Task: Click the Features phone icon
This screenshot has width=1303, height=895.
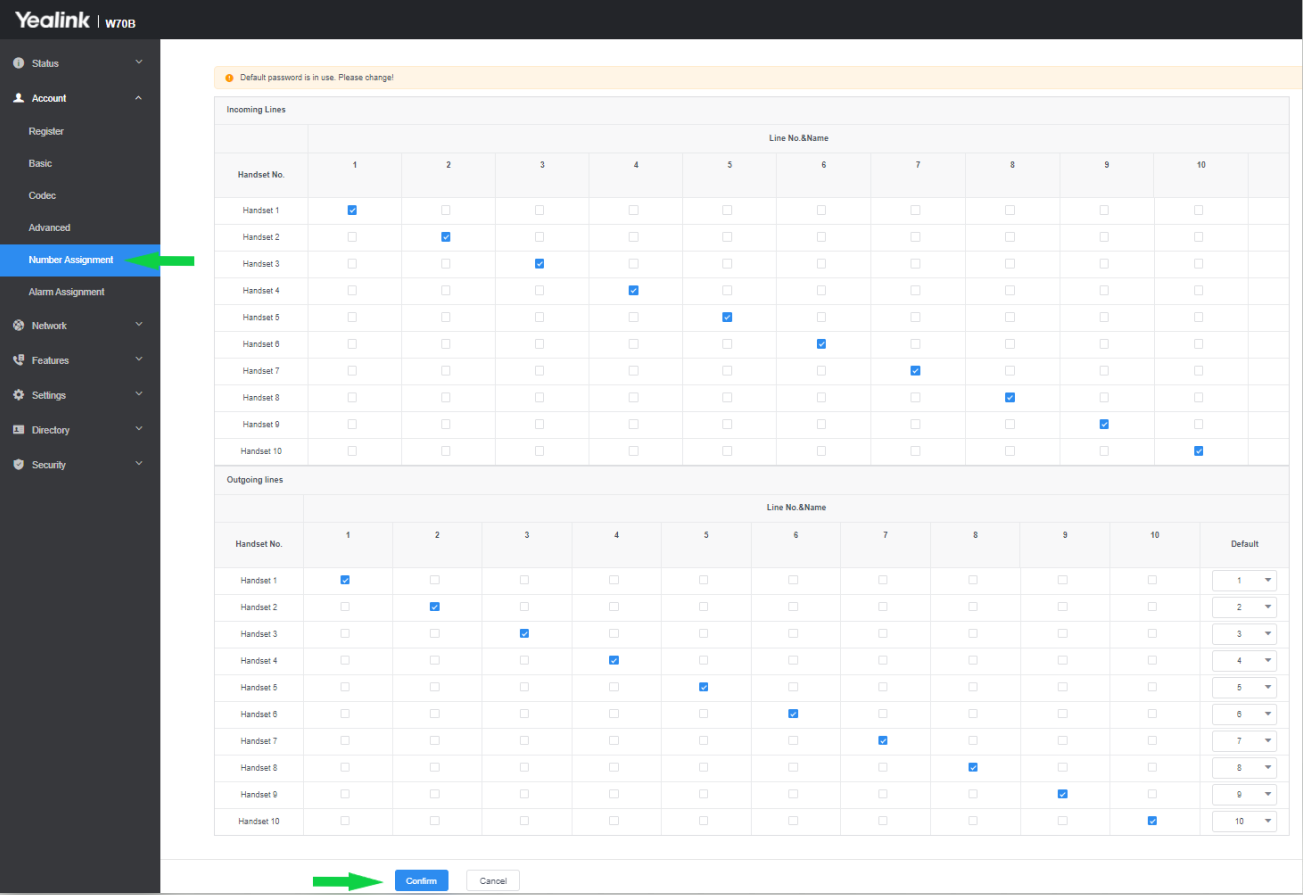Action: click(x=18, y=360)
